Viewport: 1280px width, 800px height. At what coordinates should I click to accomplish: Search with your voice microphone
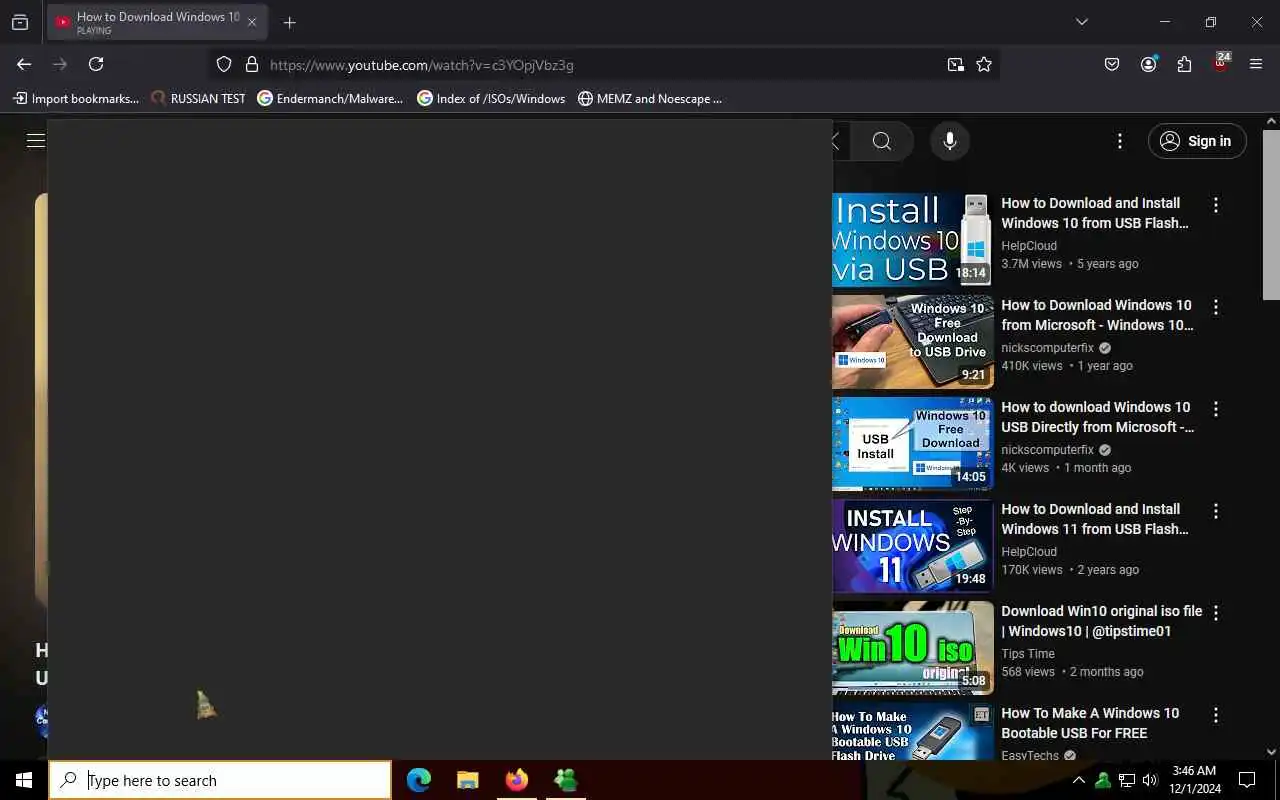950,141
